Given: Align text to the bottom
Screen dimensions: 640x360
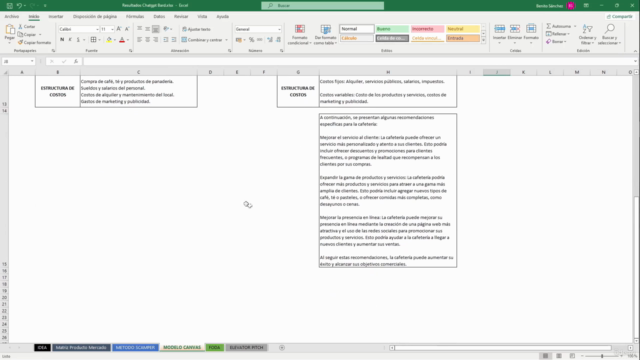Looking at the screenshot, I should 156,29.
